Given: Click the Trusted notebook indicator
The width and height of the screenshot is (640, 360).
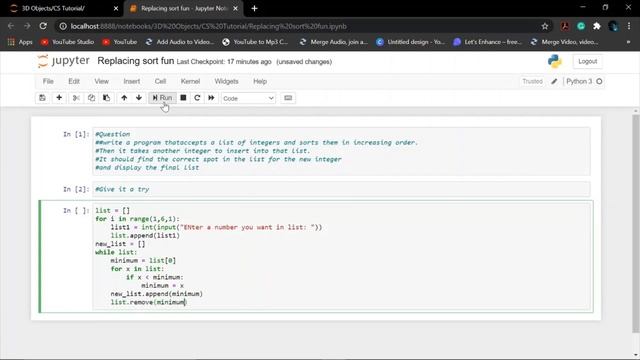Looking at the screenshot, I should pyautogui.click(x=532, y=81).
